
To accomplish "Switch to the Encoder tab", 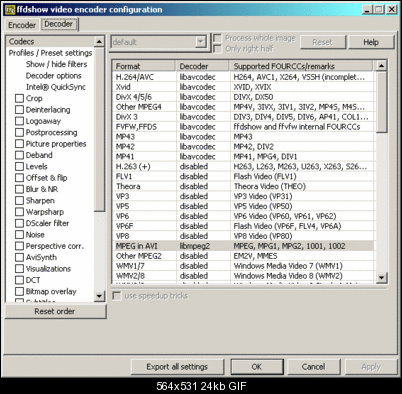I will (x=22, y=25).
